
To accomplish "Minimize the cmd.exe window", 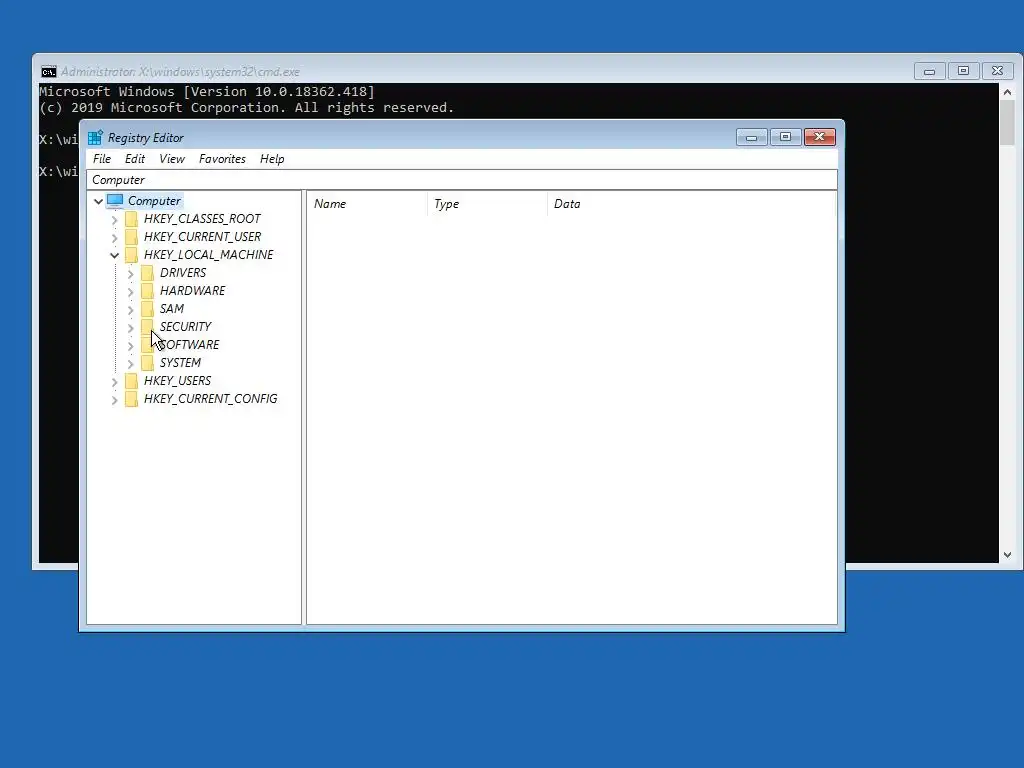I will point(929,71).
